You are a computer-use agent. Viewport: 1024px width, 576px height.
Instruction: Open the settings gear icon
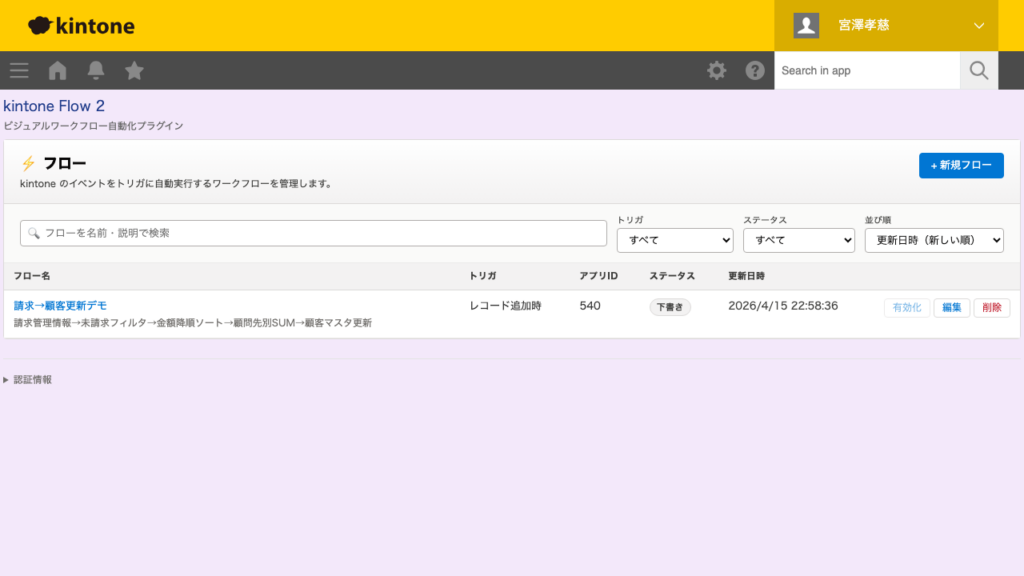pyautogui.click(x=716, y=70)
